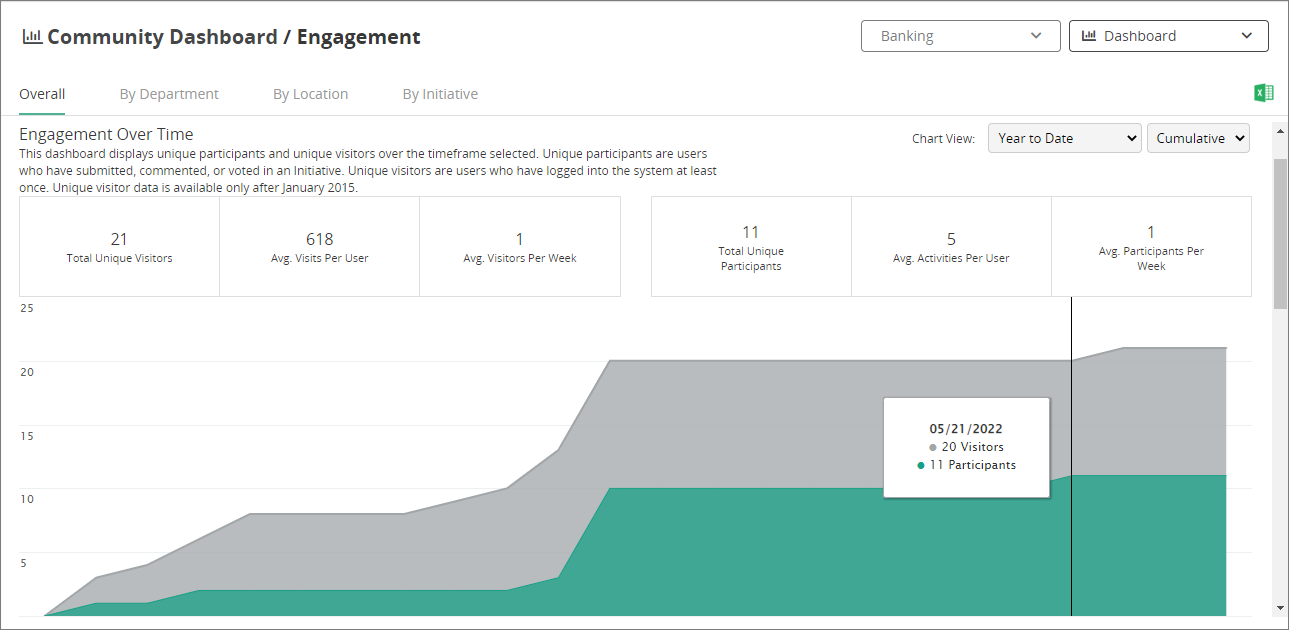
Task: Click the Total Unique Participants stat card
Action: [x=751, y=246]
